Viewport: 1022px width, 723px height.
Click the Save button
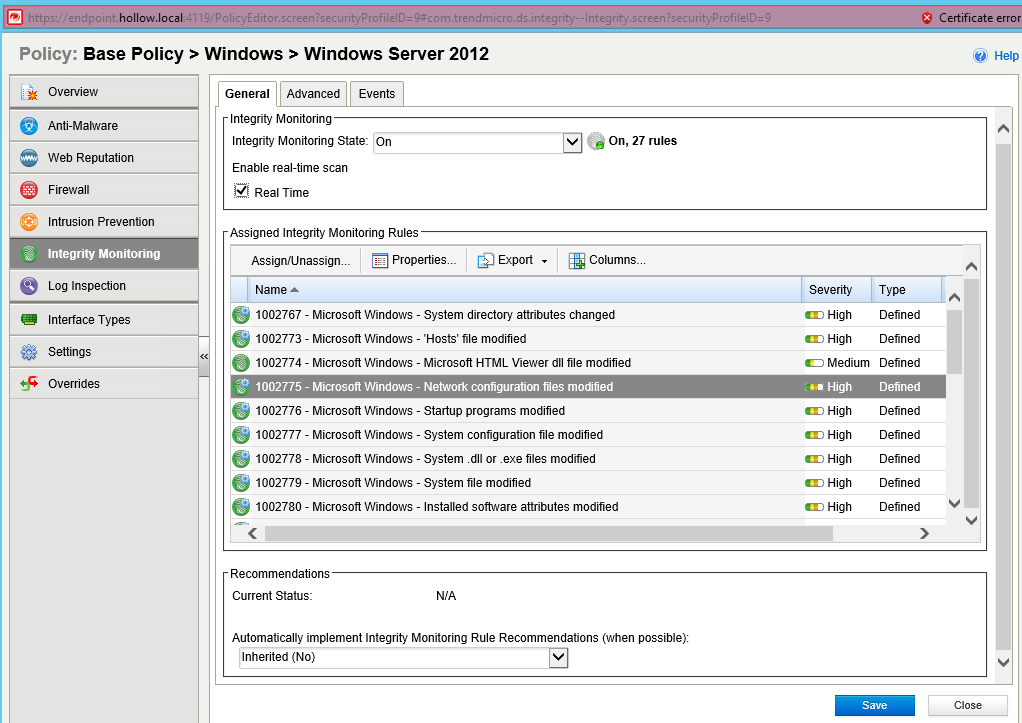click(x=874, y=705)
